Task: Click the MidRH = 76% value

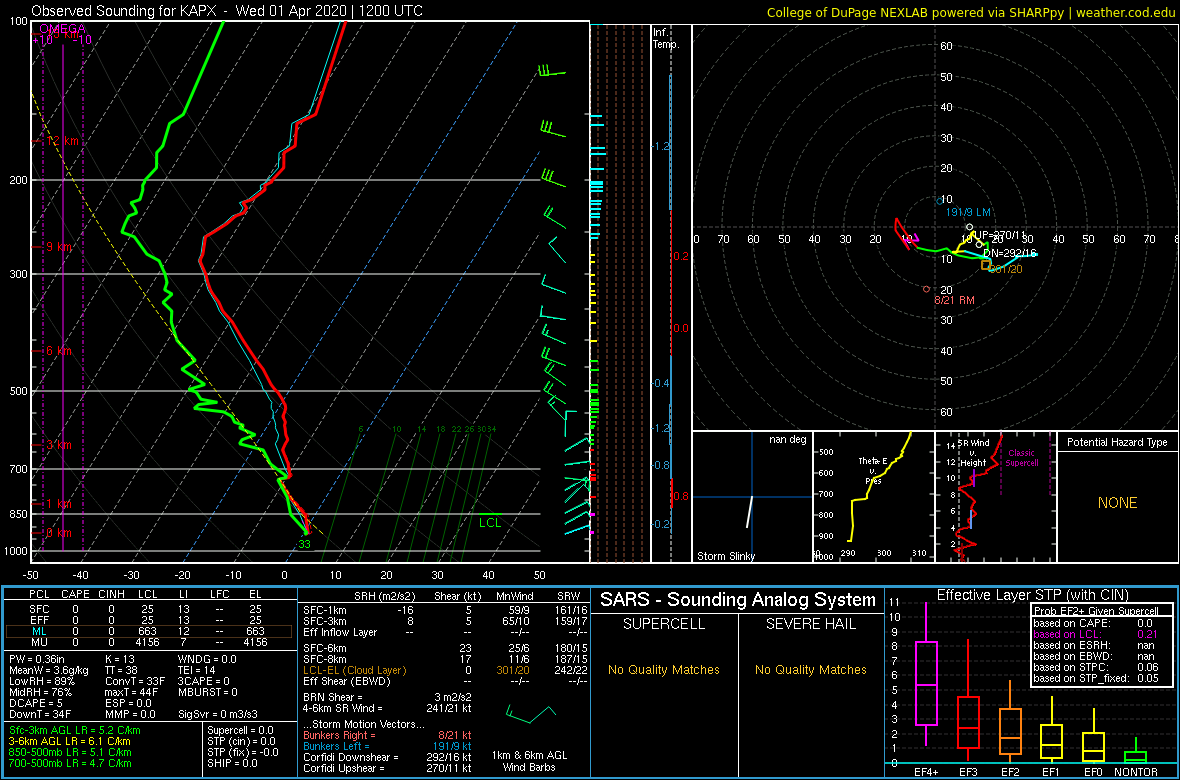Action: pos(41,692)
